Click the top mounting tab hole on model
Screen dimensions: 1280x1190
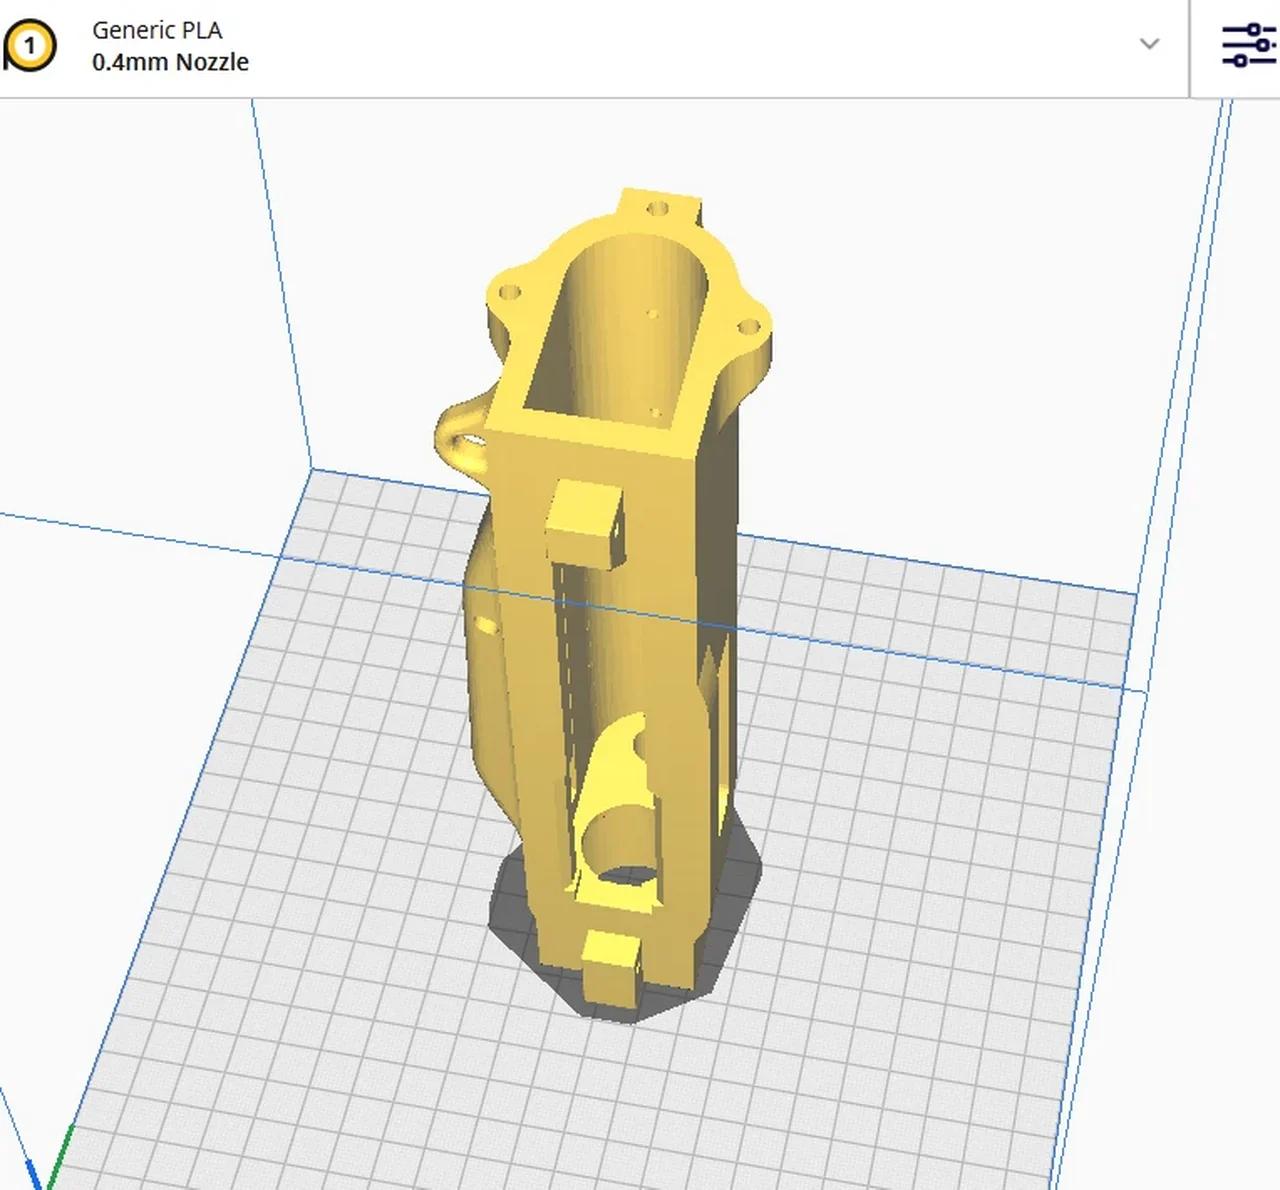pyautogui.click(x=658, y=208)
